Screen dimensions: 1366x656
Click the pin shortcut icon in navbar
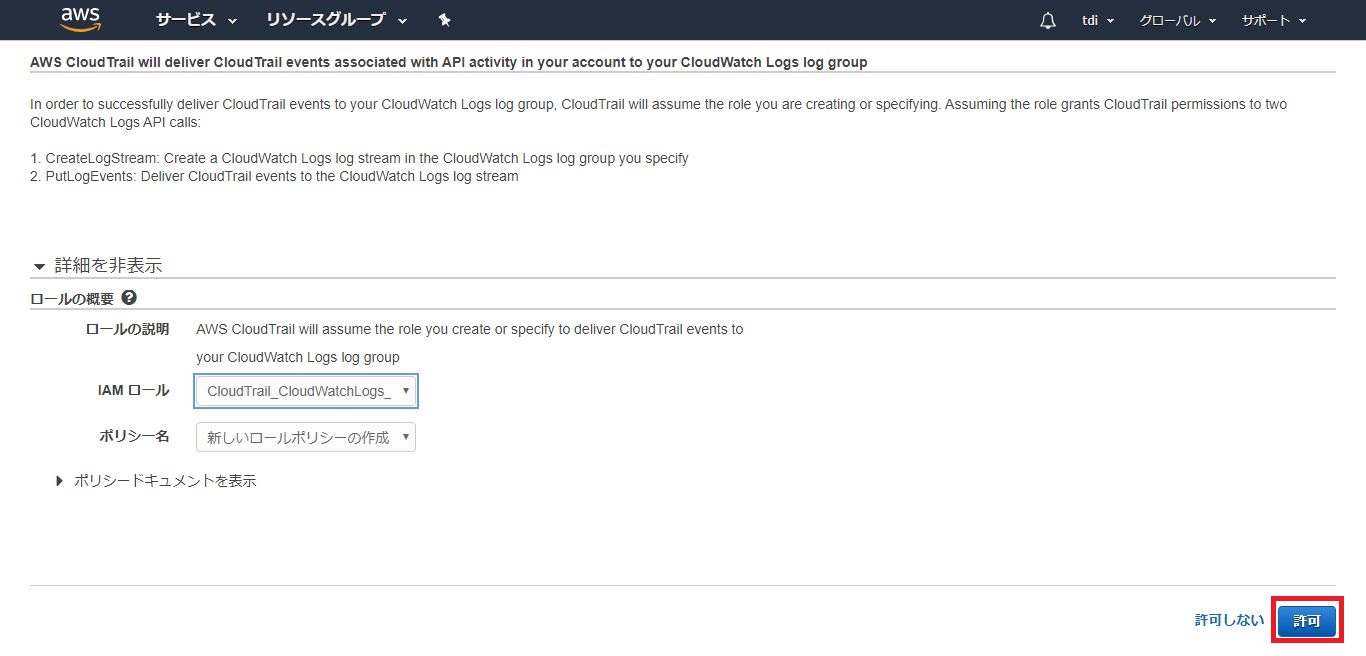[445, 20]
